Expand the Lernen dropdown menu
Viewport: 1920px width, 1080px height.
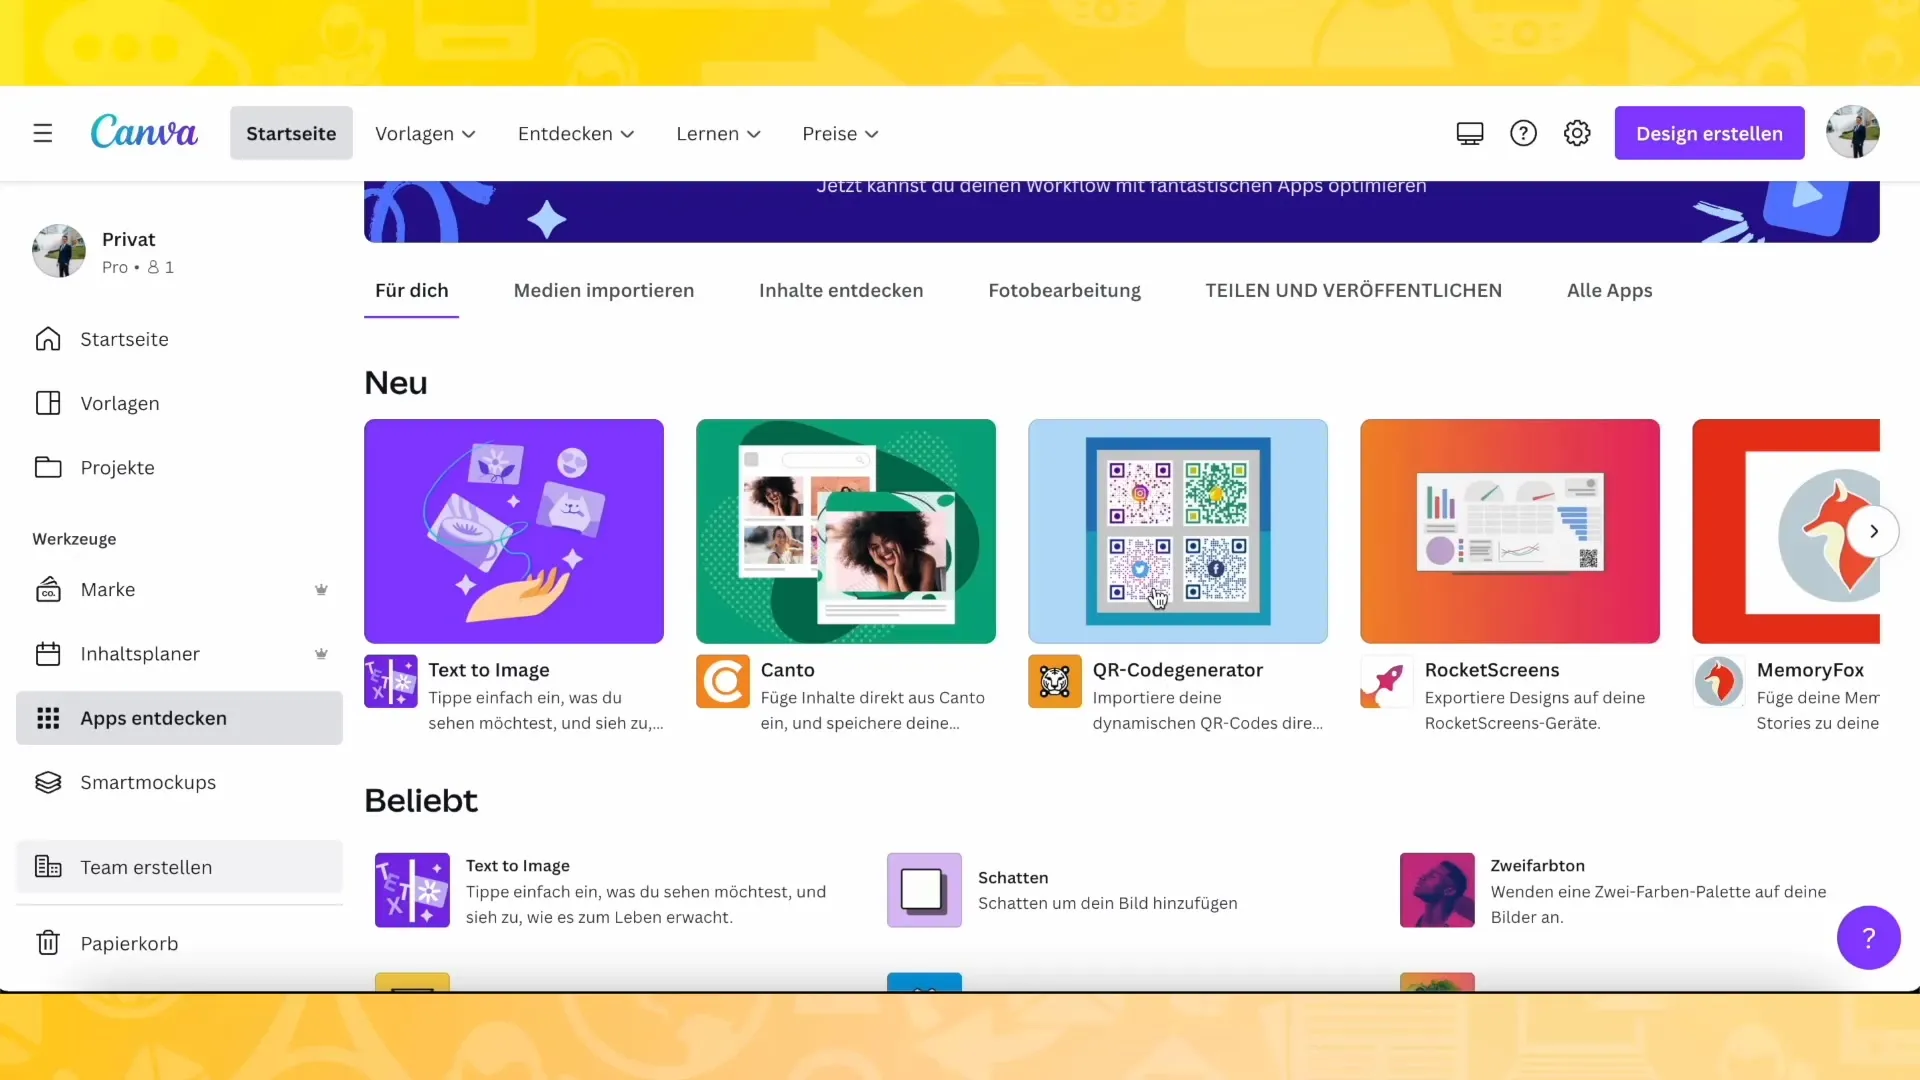coord(718,133)
